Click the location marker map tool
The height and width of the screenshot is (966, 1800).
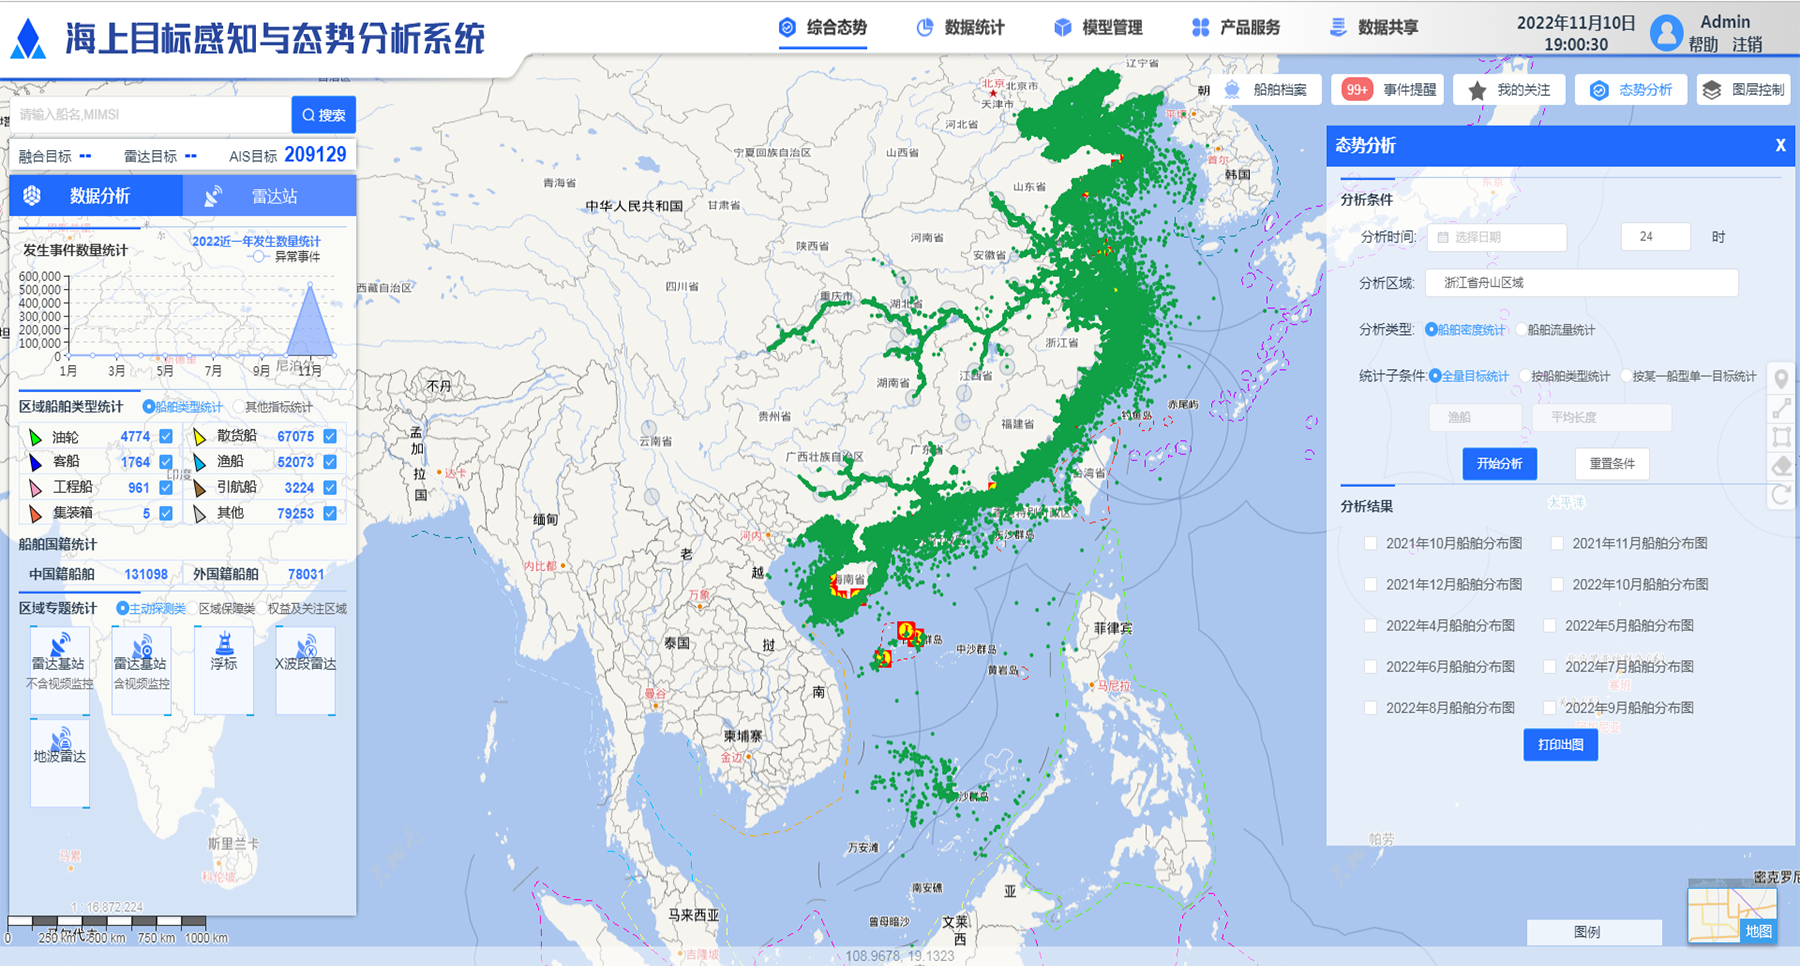1781,379
